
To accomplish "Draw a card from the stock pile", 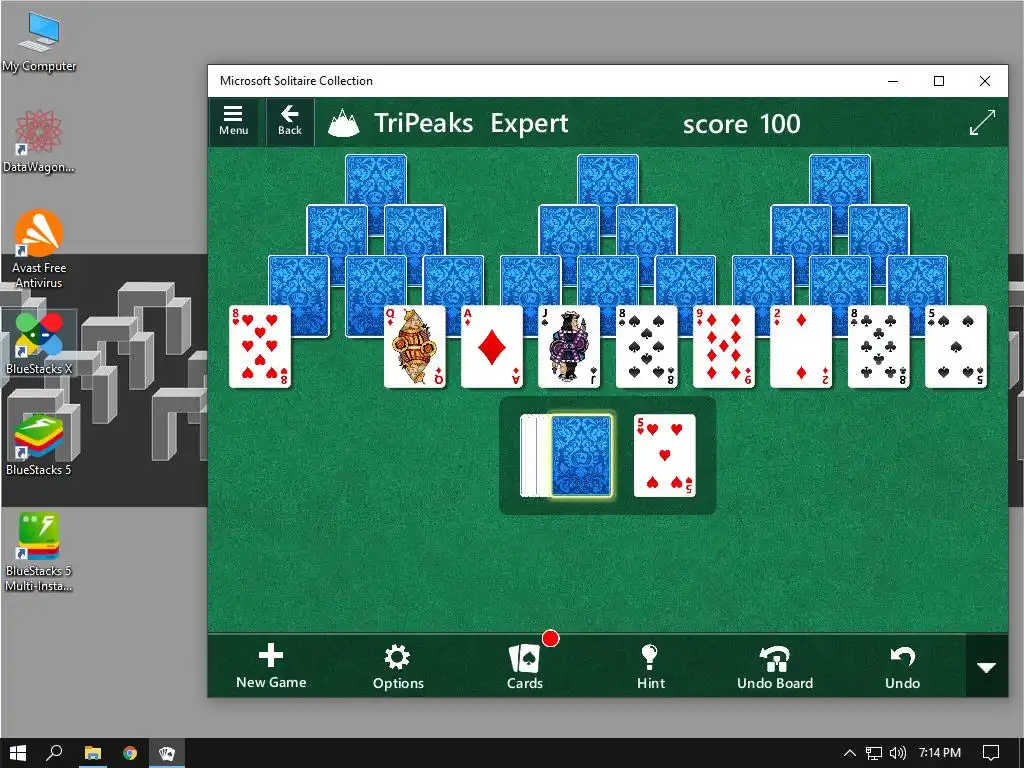I will [x=581, y=456].
